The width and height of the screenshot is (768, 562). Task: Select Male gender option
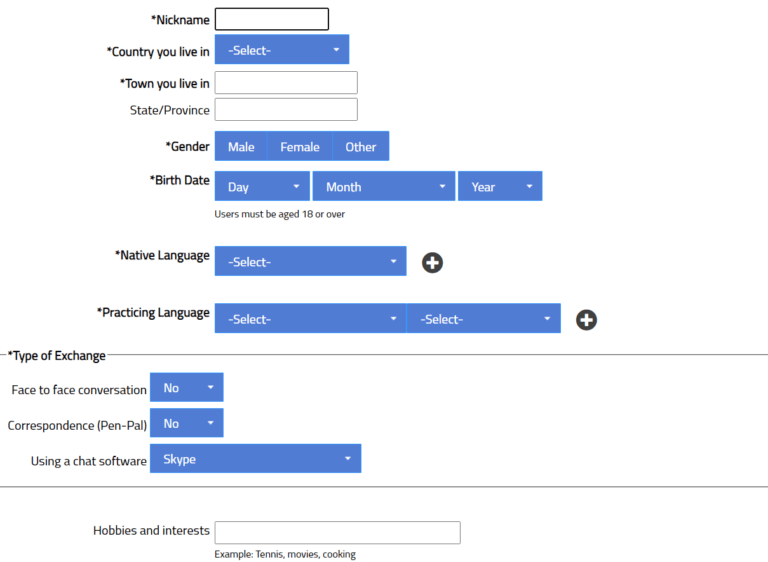241,147
